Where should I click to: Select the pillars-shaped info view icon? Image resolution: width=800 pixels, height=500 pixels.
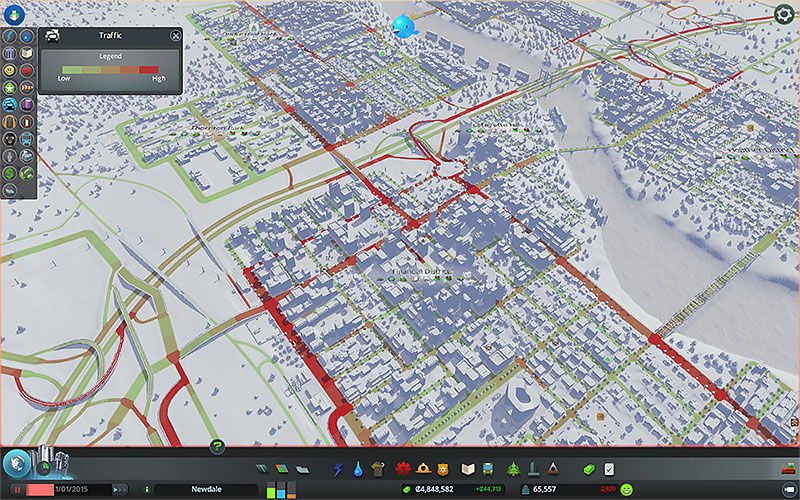pos(10,53)
